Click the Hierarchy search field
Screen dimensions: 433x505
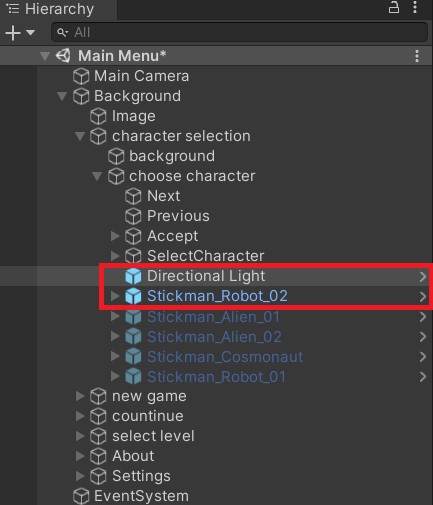click(x=239, y=32)
